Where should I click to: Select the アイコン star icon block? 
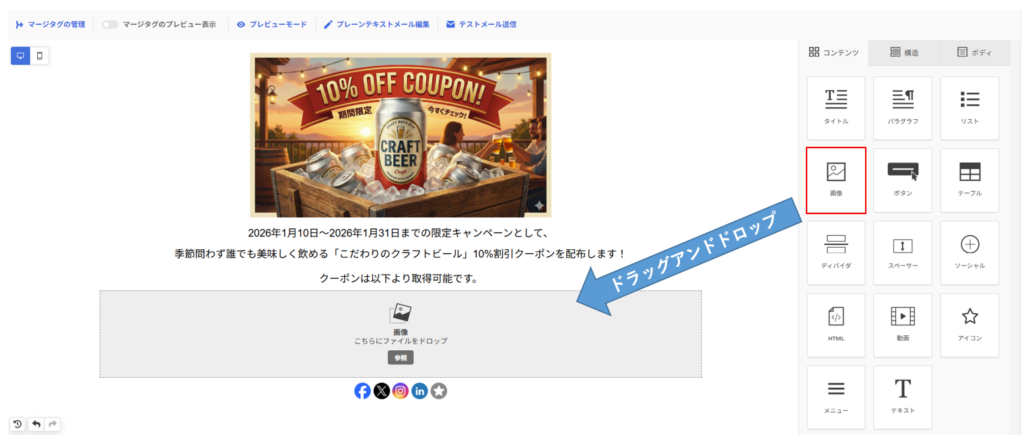[x=970, y=325]
